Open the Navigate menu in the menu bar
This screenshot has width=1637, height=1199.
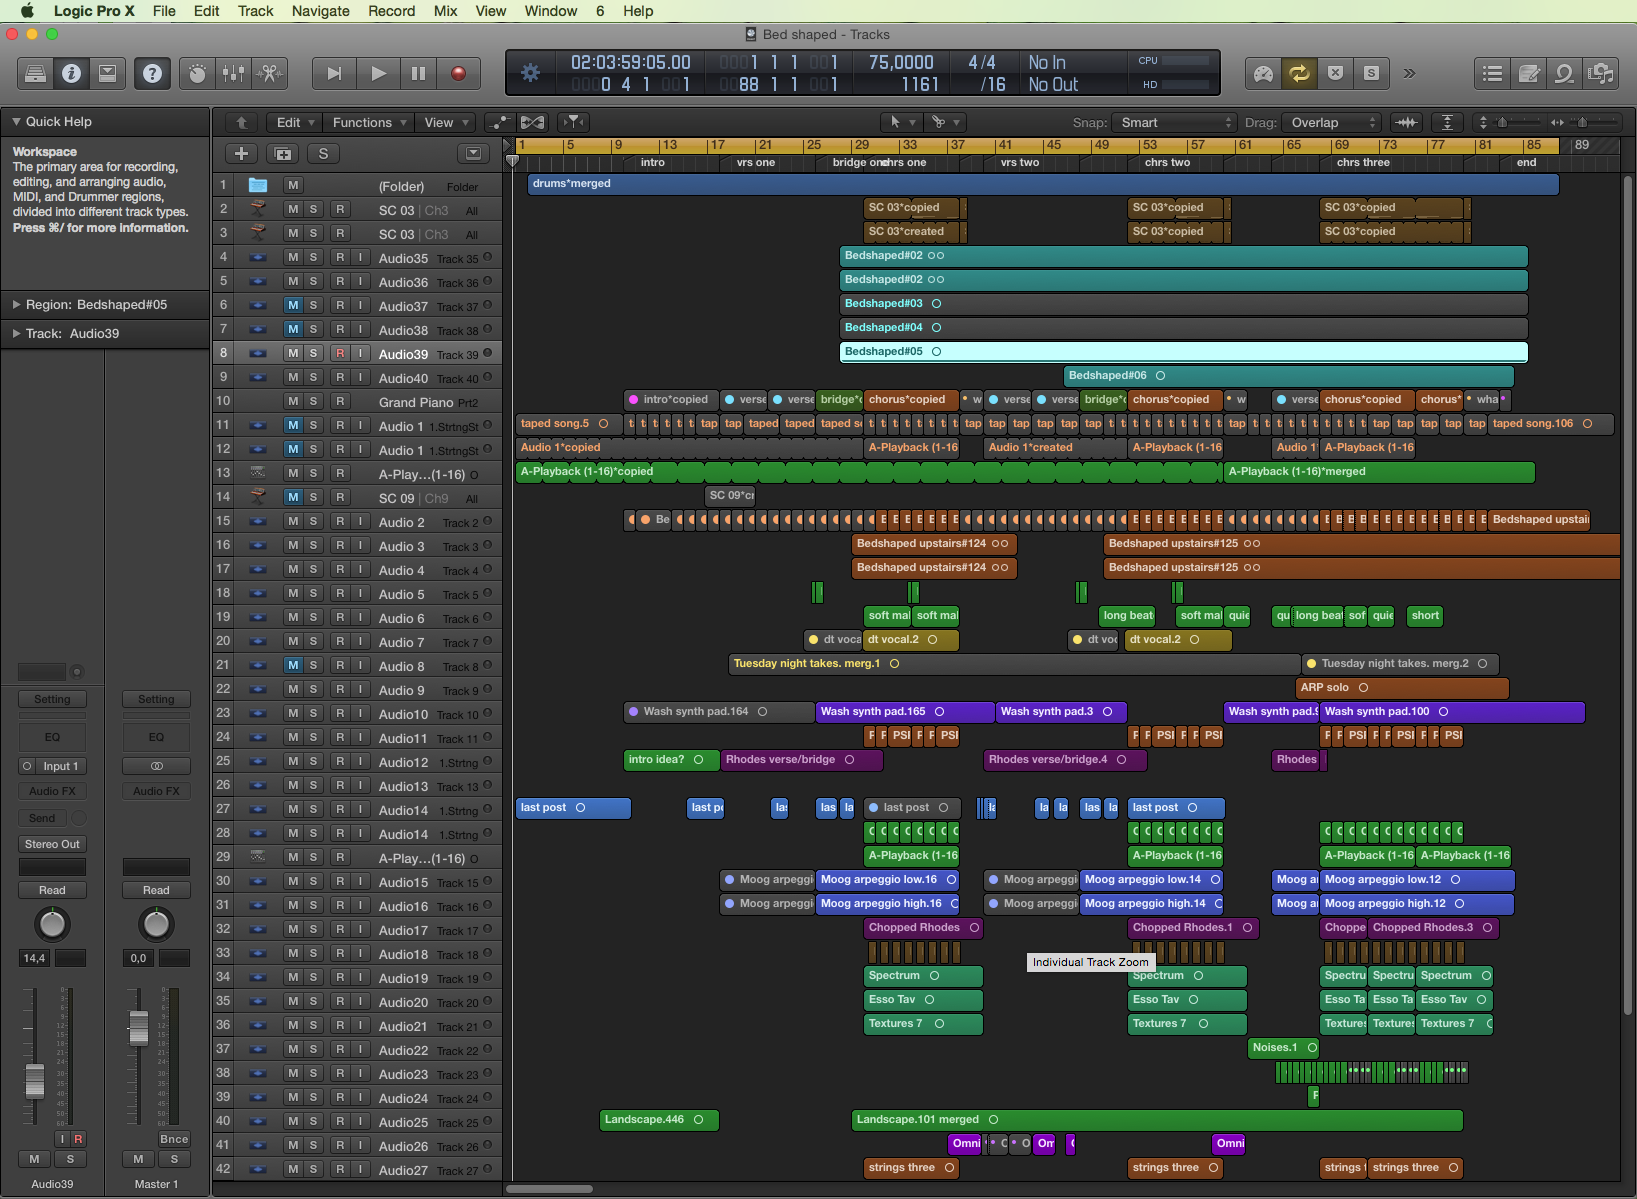coord(320,11)
